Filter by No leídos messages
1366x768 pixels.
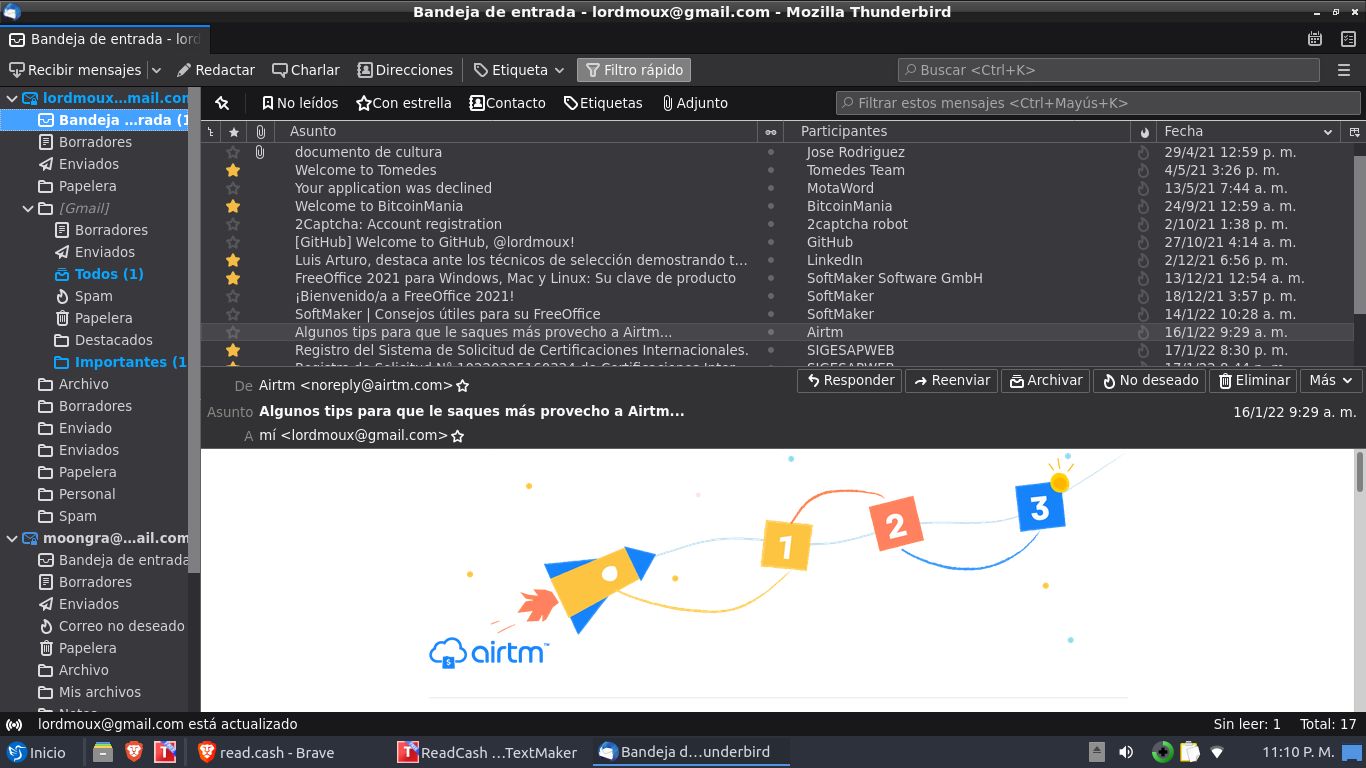300,103
